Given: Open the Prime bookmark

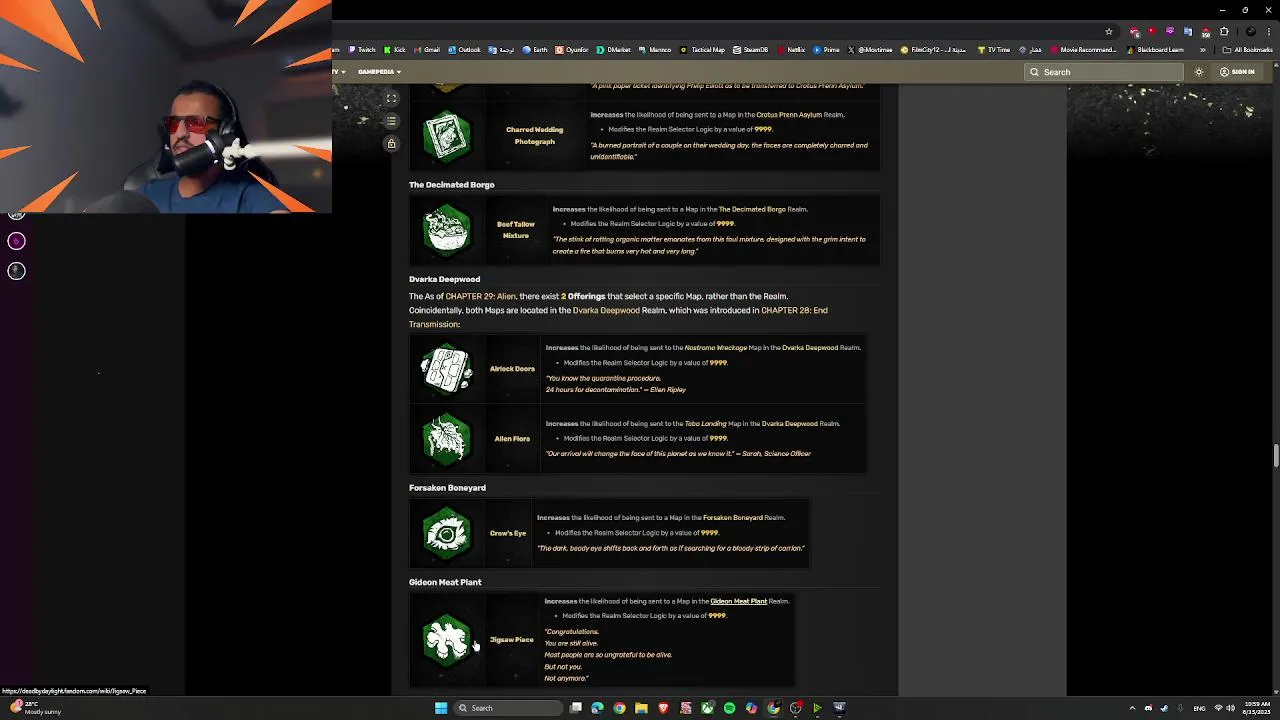Looking at the screenshot, I should click(827, 50).
